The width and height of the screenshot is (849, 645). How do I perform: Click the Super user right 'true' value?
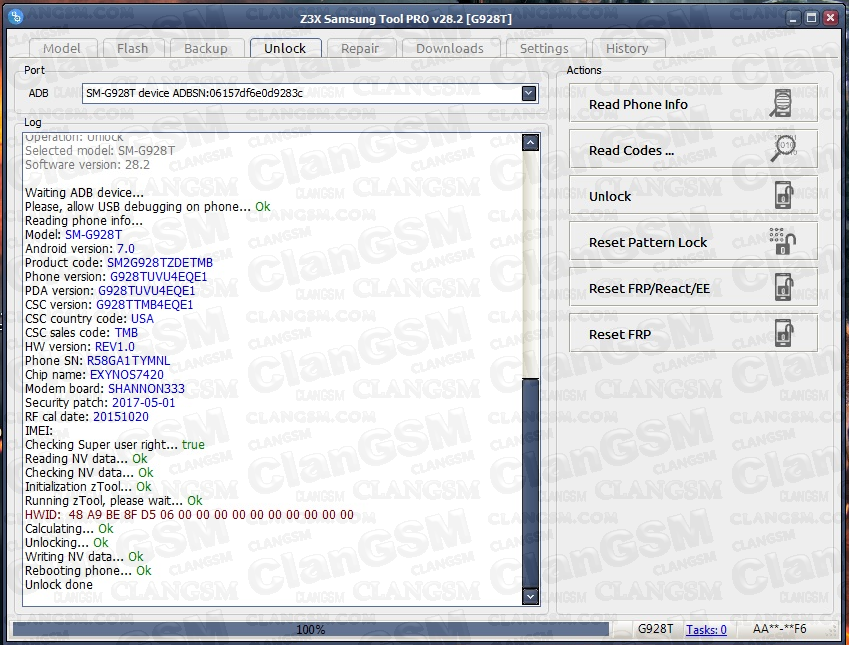click(193, 445)
